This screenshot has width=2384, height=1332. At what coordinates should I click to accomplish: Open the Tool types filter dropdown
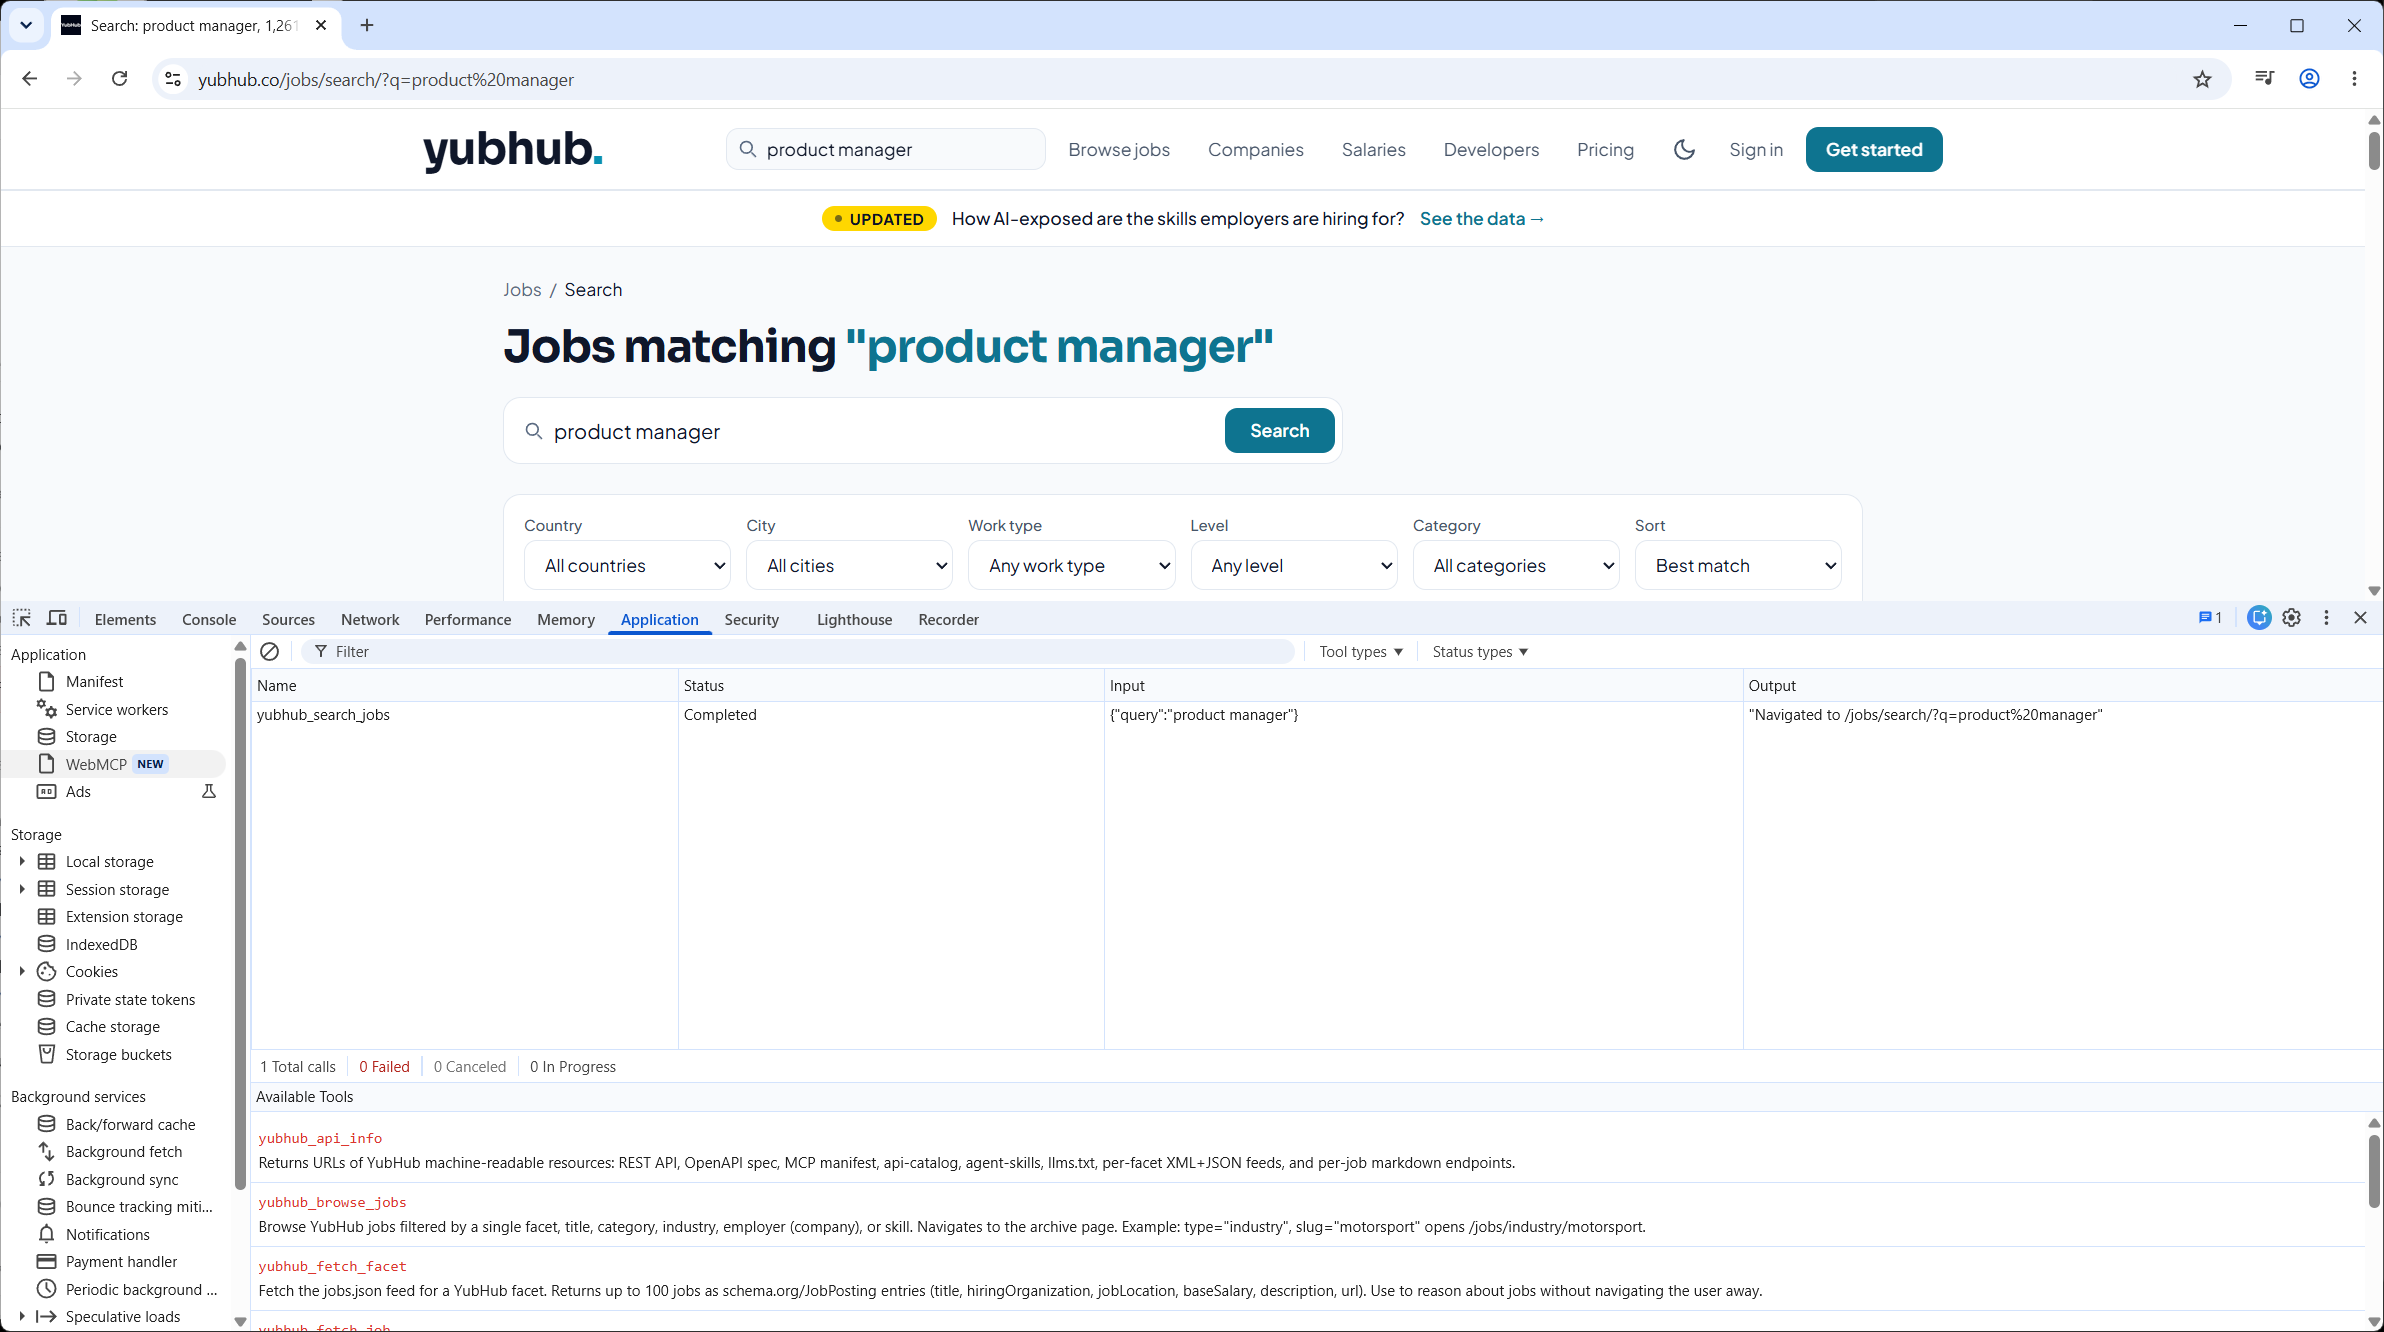click(x=1361, y=652)
